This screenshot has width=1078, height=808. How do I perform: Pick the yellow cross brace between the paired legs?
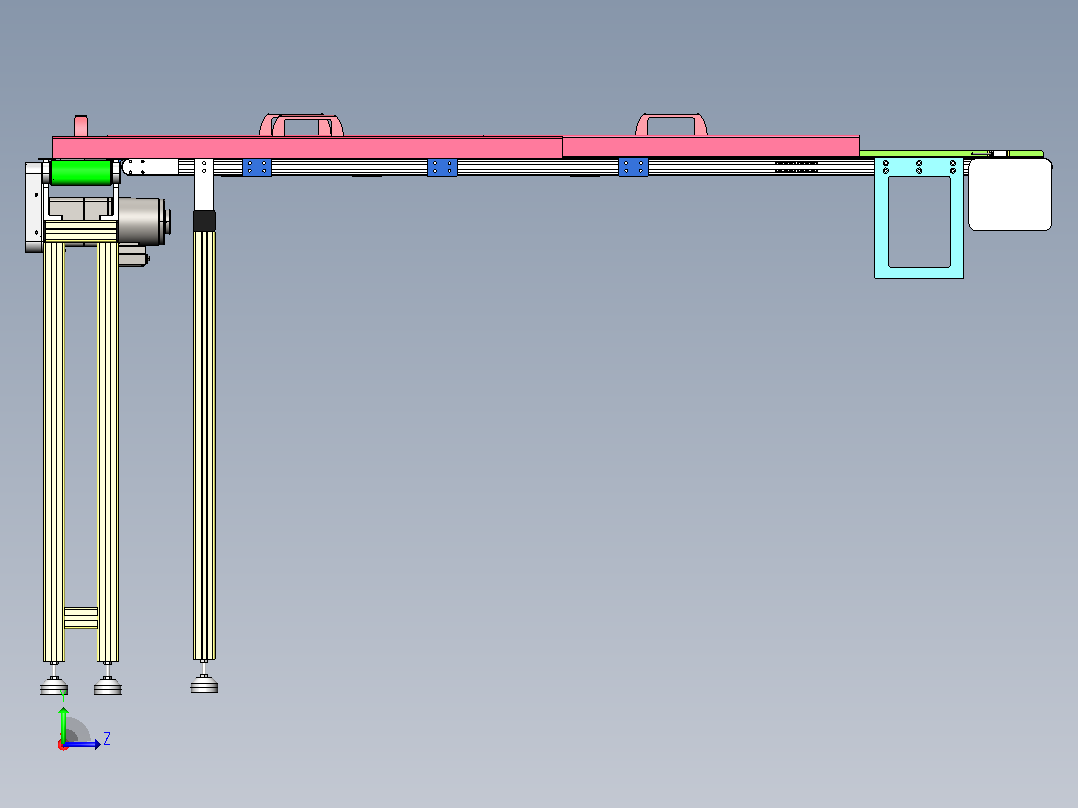[x=81, y=618]
